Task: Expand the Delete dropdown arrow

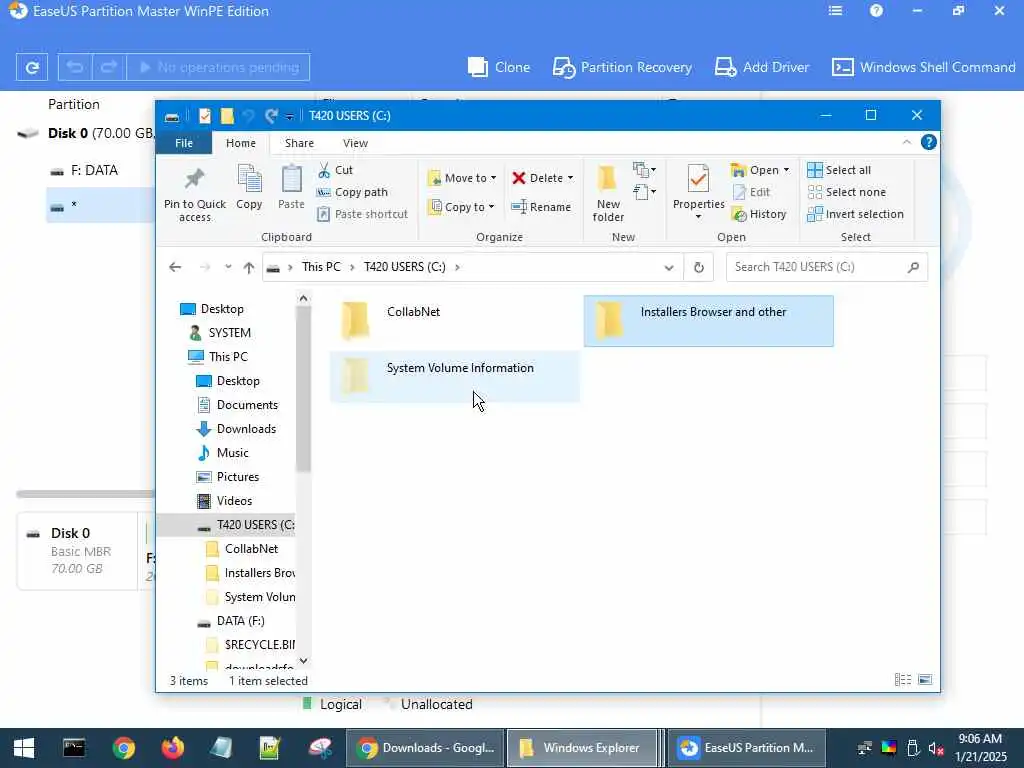Action: pos(570,178)
